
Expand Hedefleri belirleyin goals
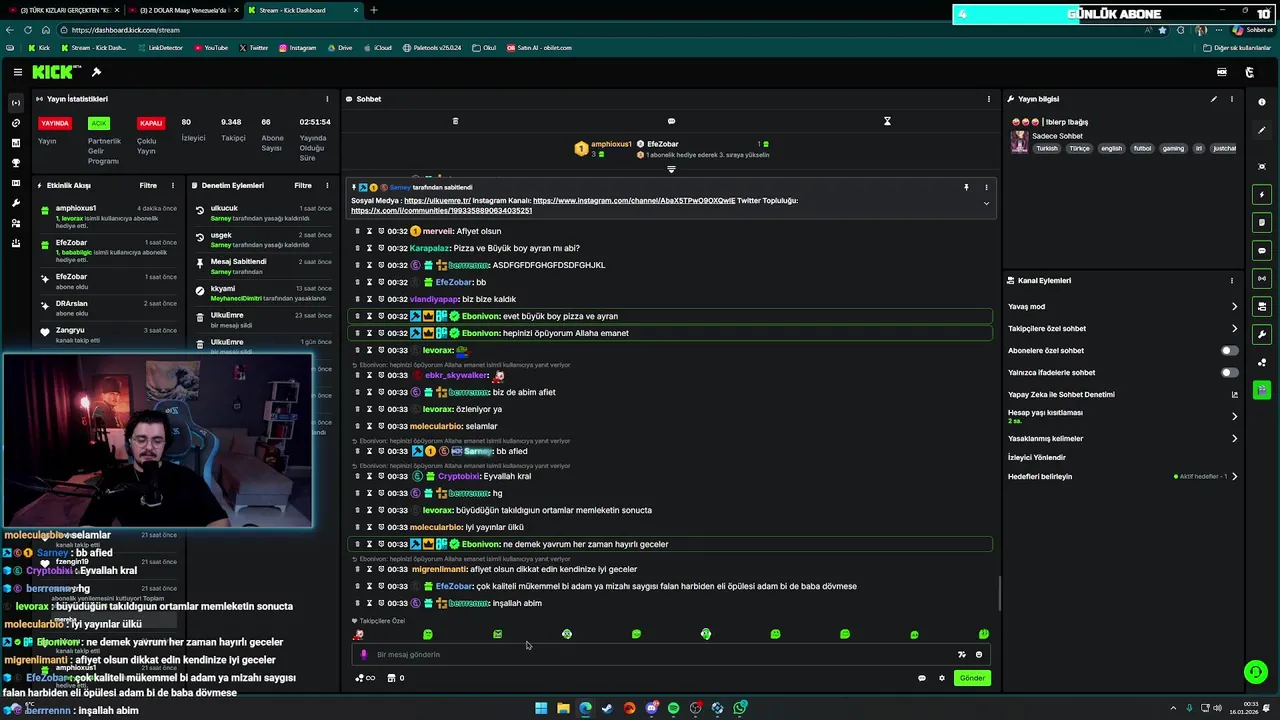[x=1234, y=477]
